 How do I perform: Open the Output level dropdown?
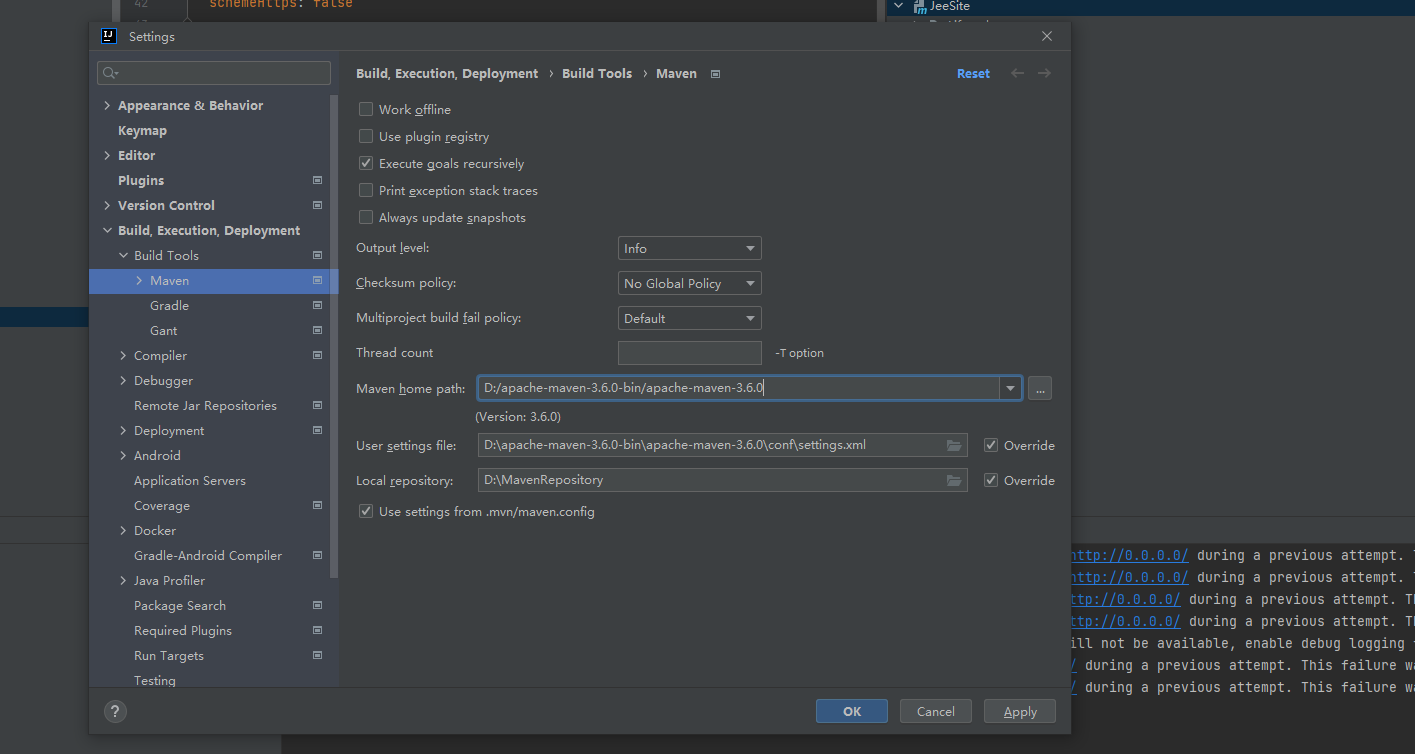(x=690, y=249)
